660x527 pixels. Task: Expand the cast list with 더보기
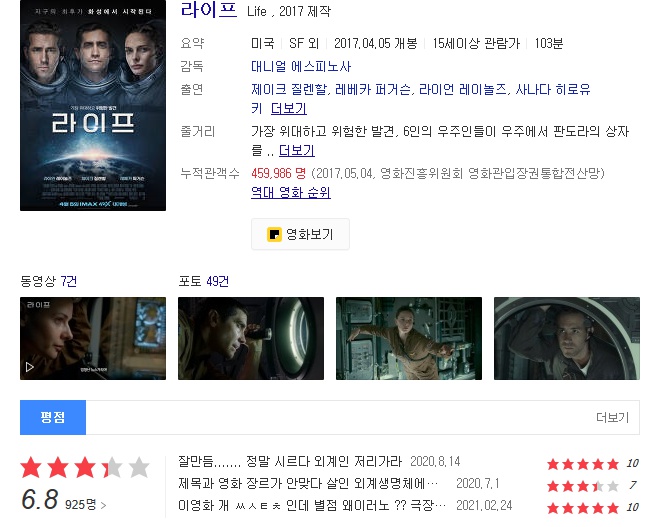click(289, 109)
